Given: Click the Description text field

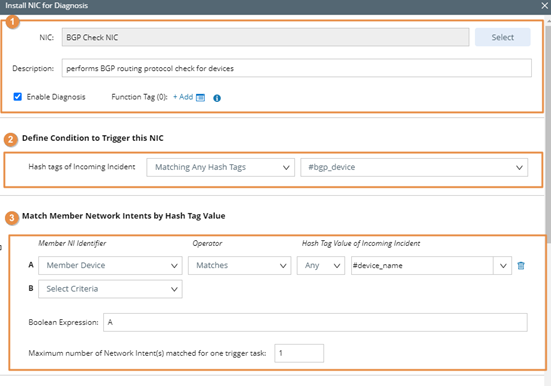Looking at the screenshot, I should pos(297,68).
